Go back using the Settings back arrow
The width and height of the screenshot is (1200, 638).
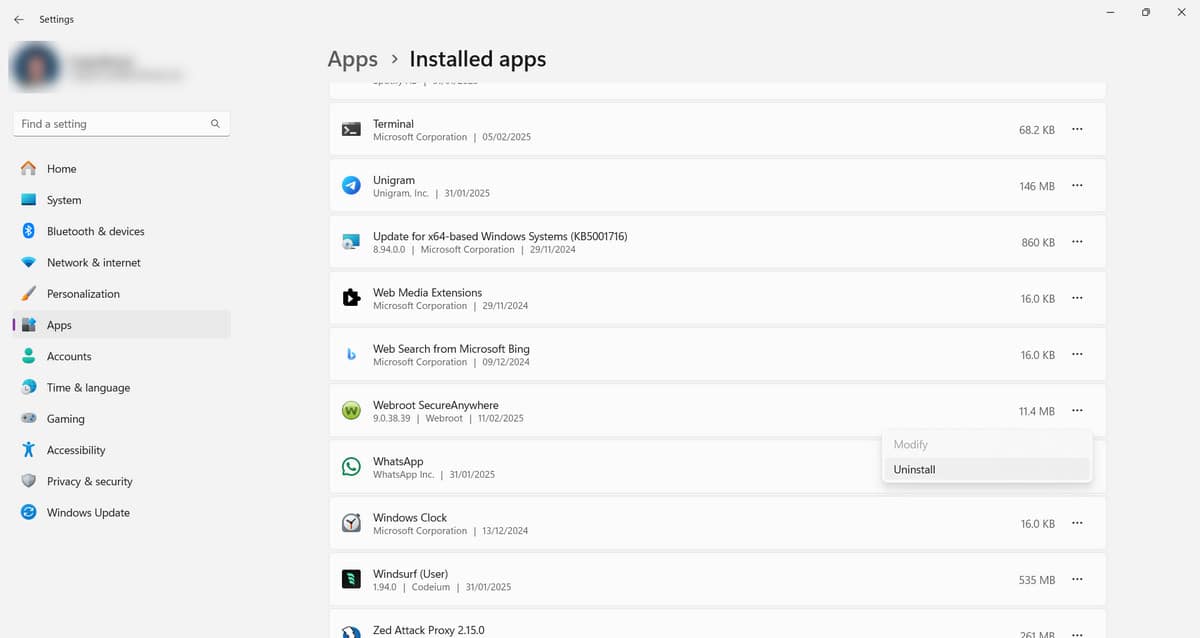tap(19, 19)
